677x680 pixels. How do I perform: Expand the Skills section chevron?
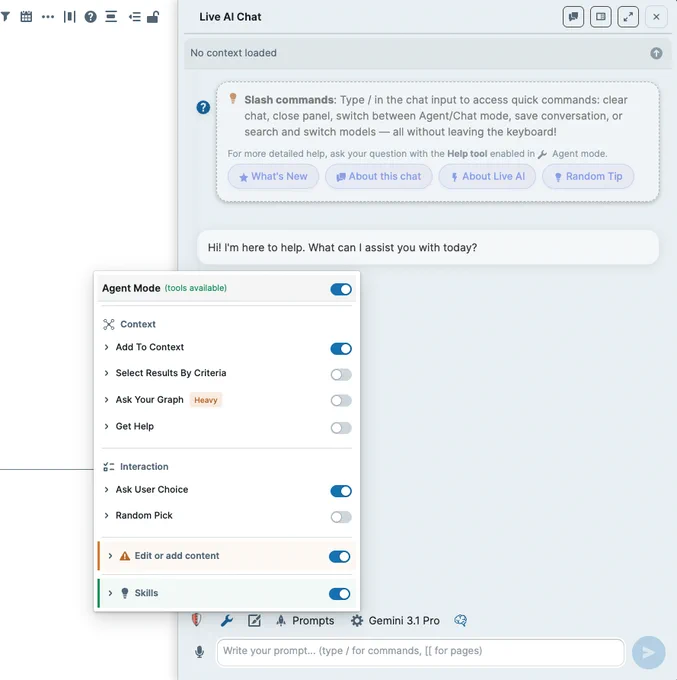point(110,593)
